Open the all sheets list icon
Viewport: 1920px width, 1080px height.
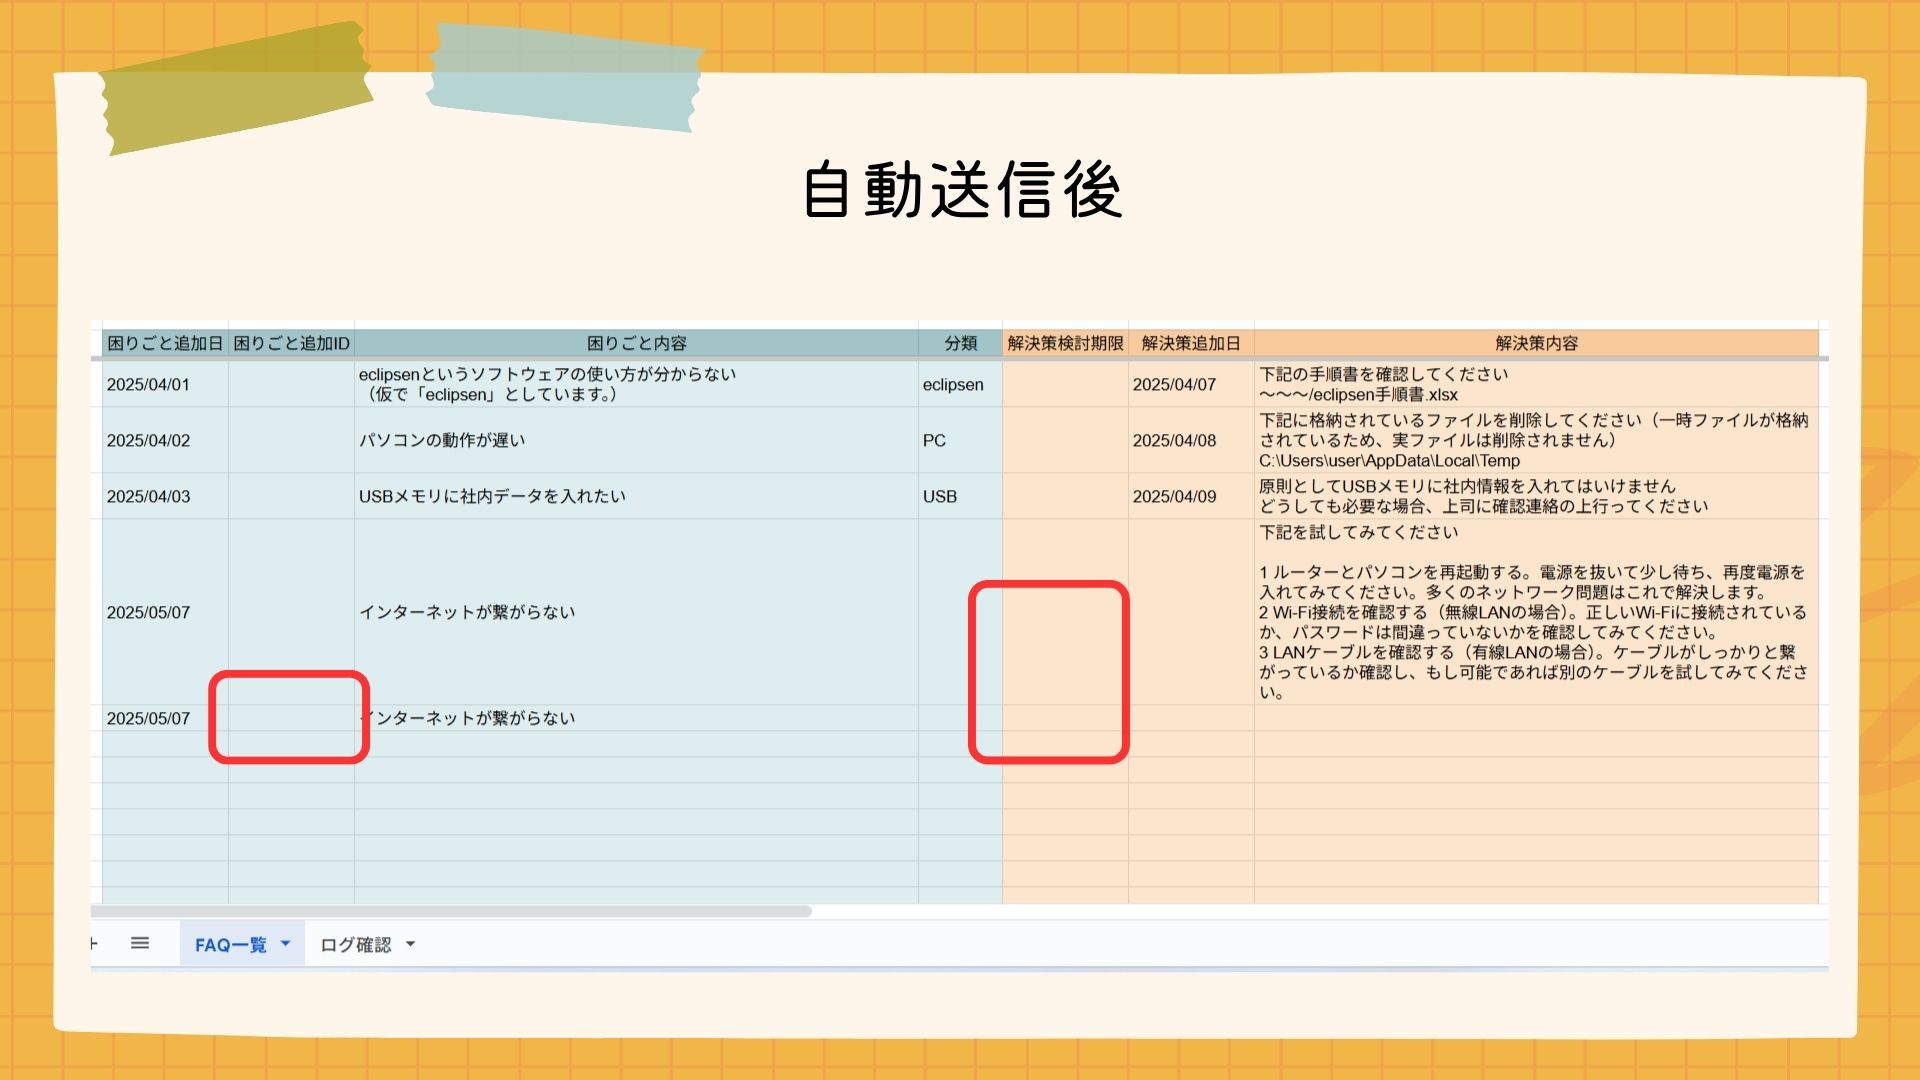[140, 943]
